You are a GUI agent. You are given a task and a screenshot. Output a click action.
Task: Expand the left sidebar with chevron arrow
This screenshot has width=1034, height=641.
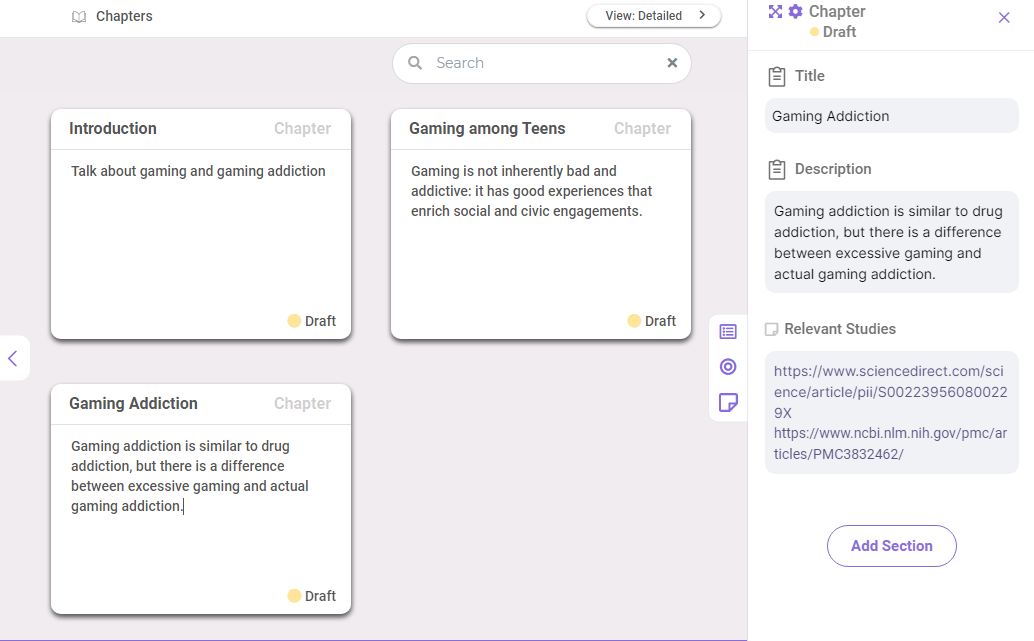coord(13,358)
